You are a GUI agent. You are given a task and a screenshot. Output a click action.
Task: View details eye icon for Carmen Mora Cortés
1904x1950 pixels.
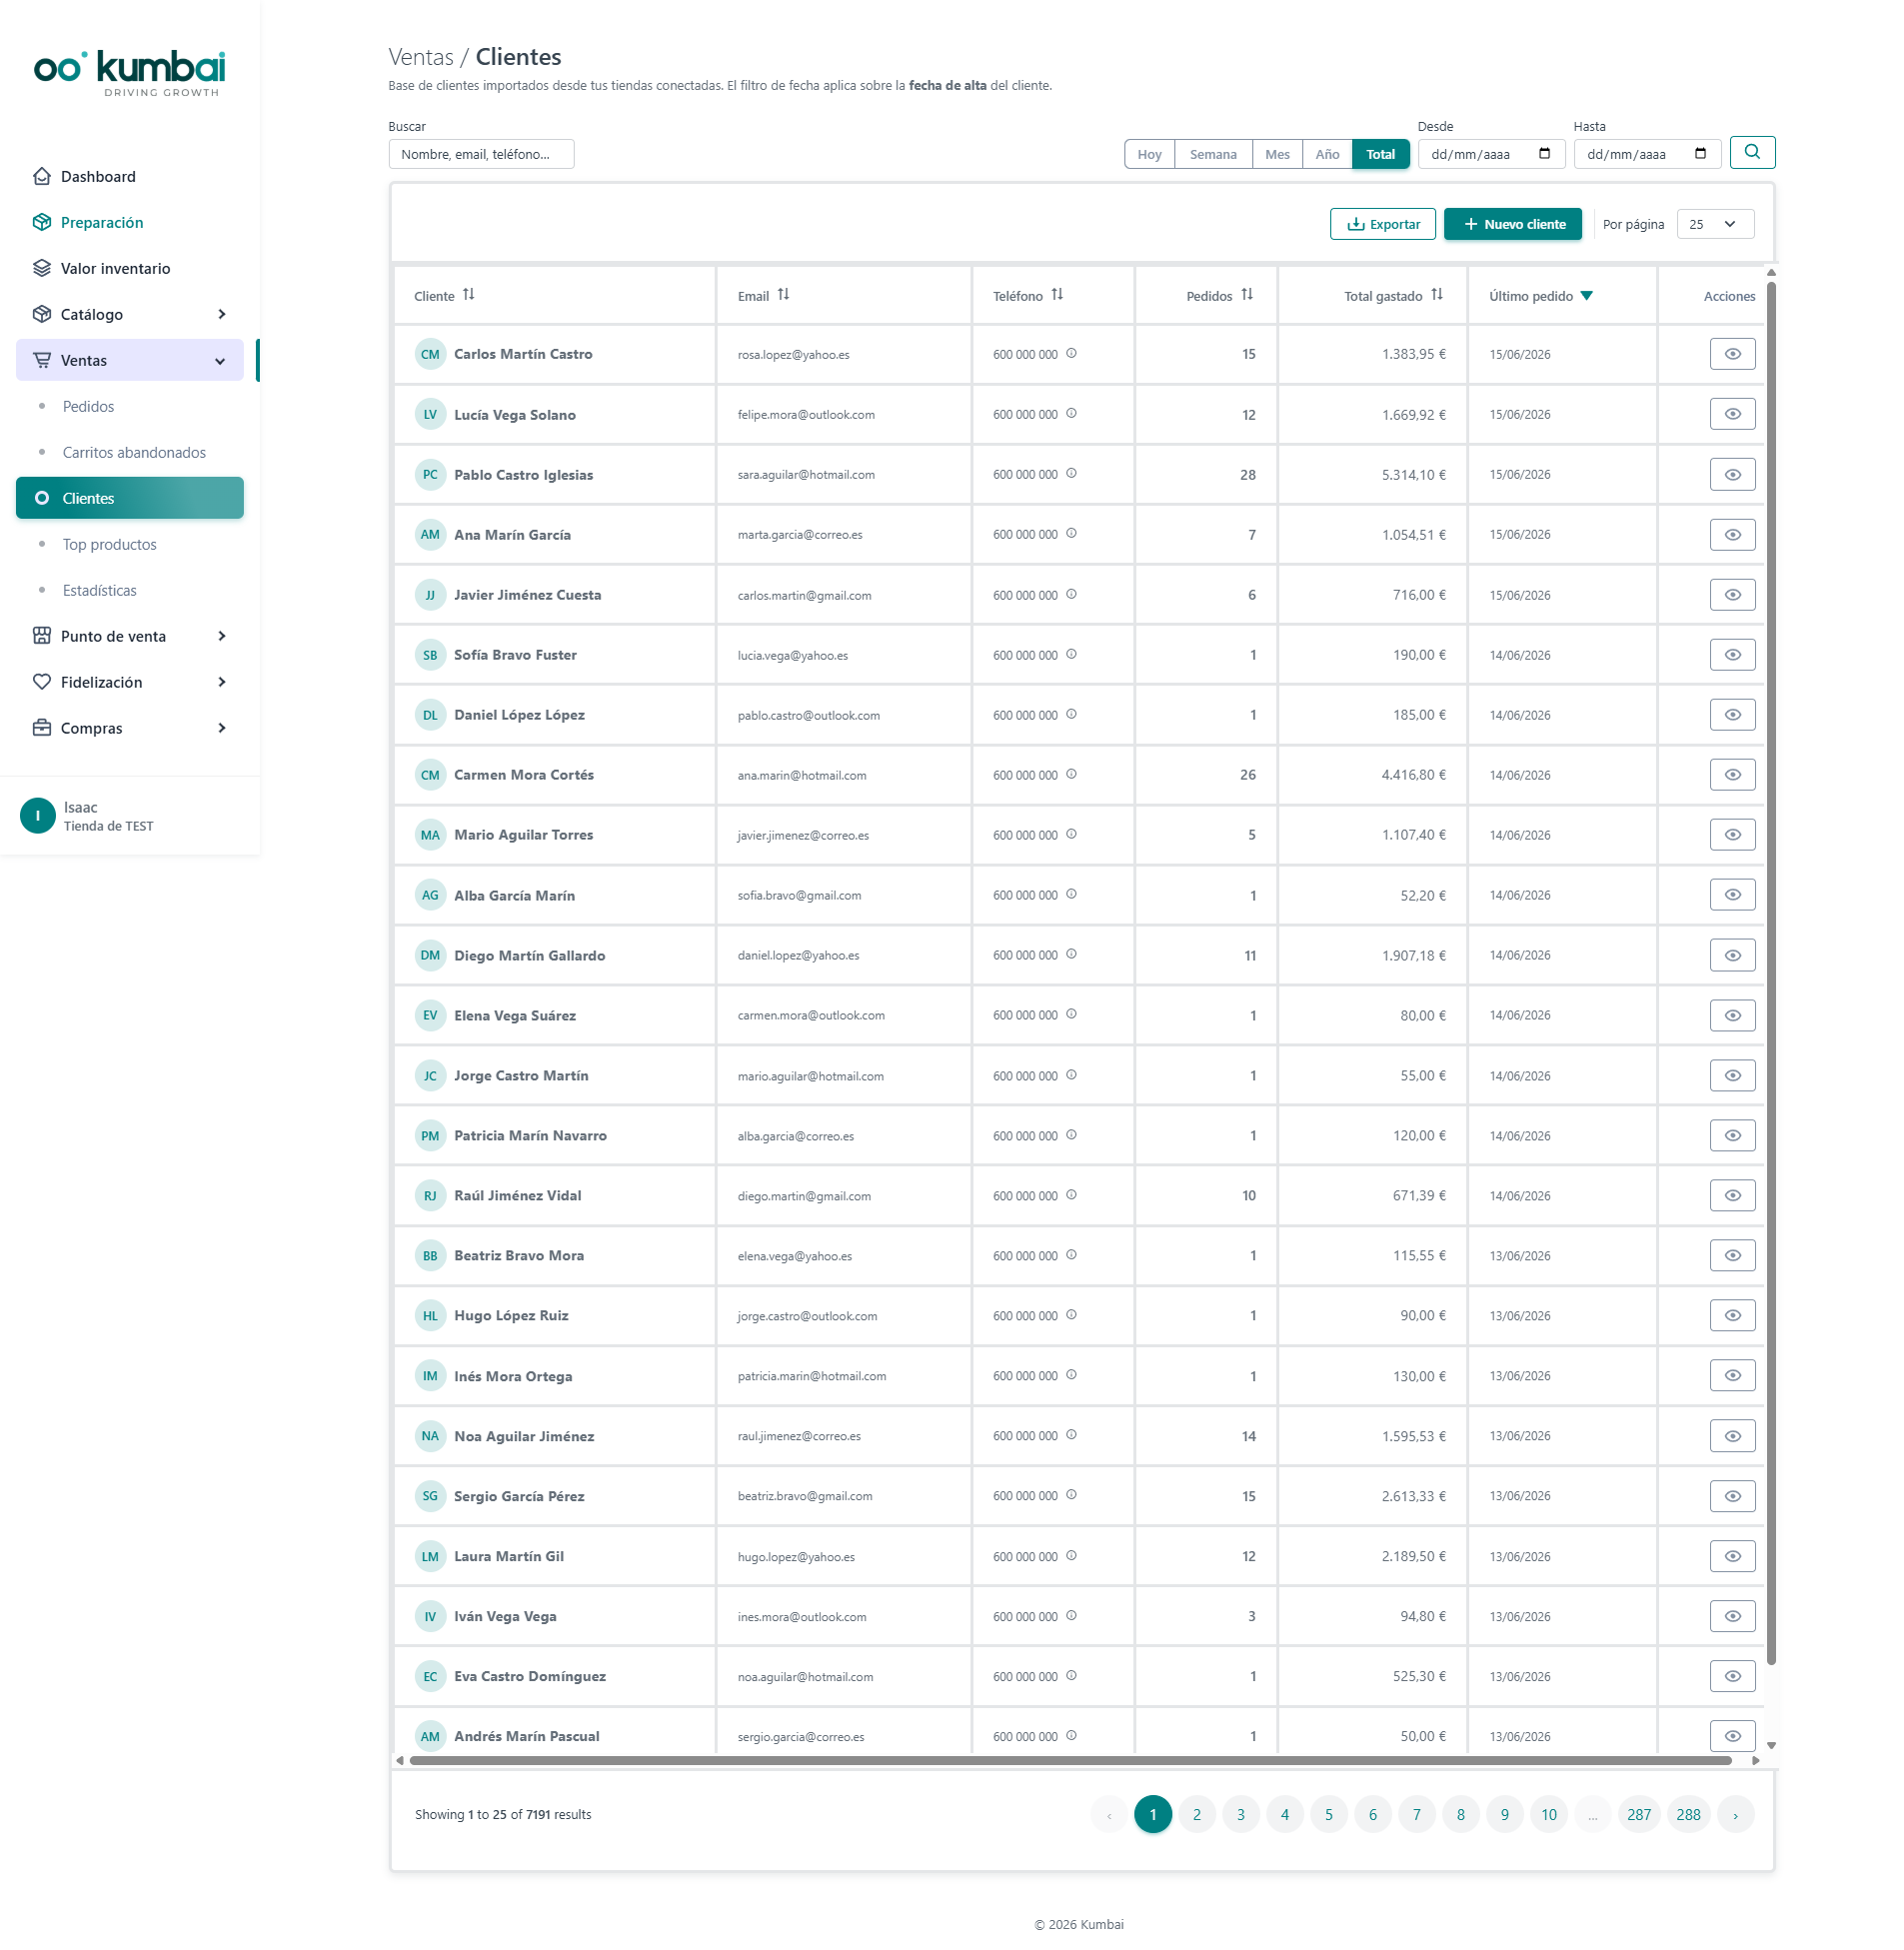coord(1732,775)
